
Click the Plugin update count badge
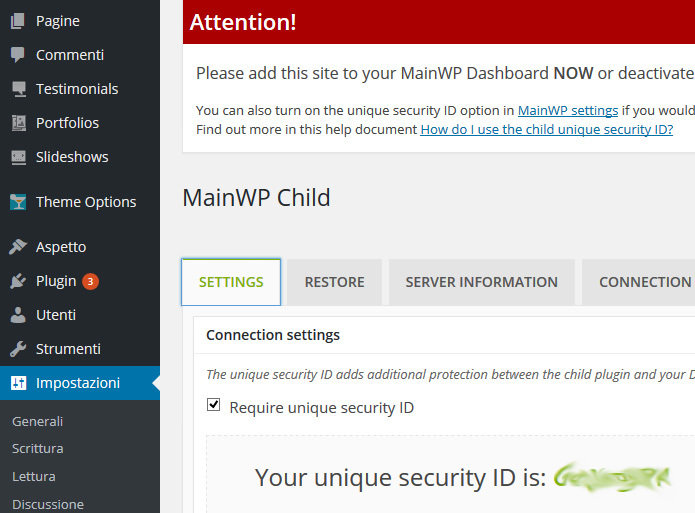90,281
